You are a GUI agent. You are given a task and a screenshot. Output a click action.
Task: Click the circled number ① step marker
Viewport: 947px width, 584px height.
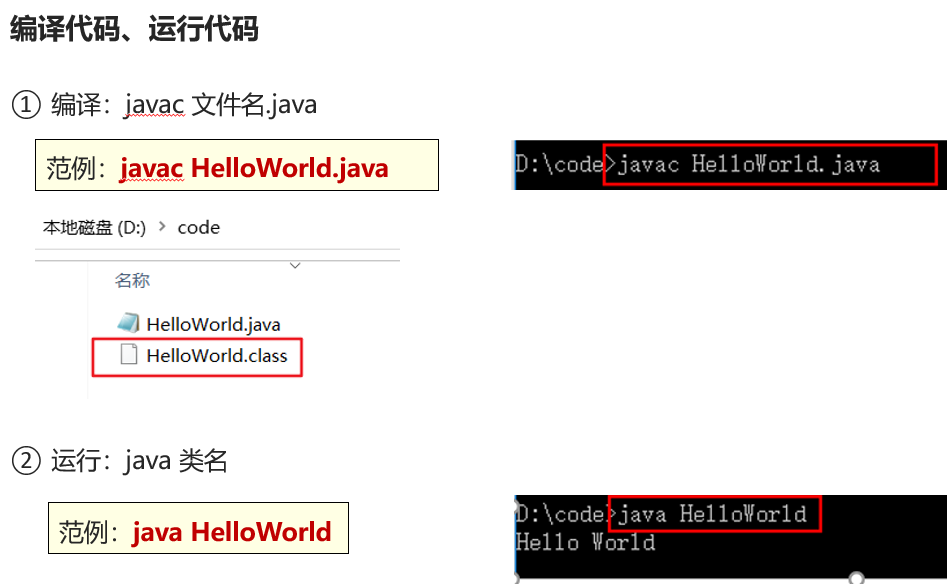[25, 105]
